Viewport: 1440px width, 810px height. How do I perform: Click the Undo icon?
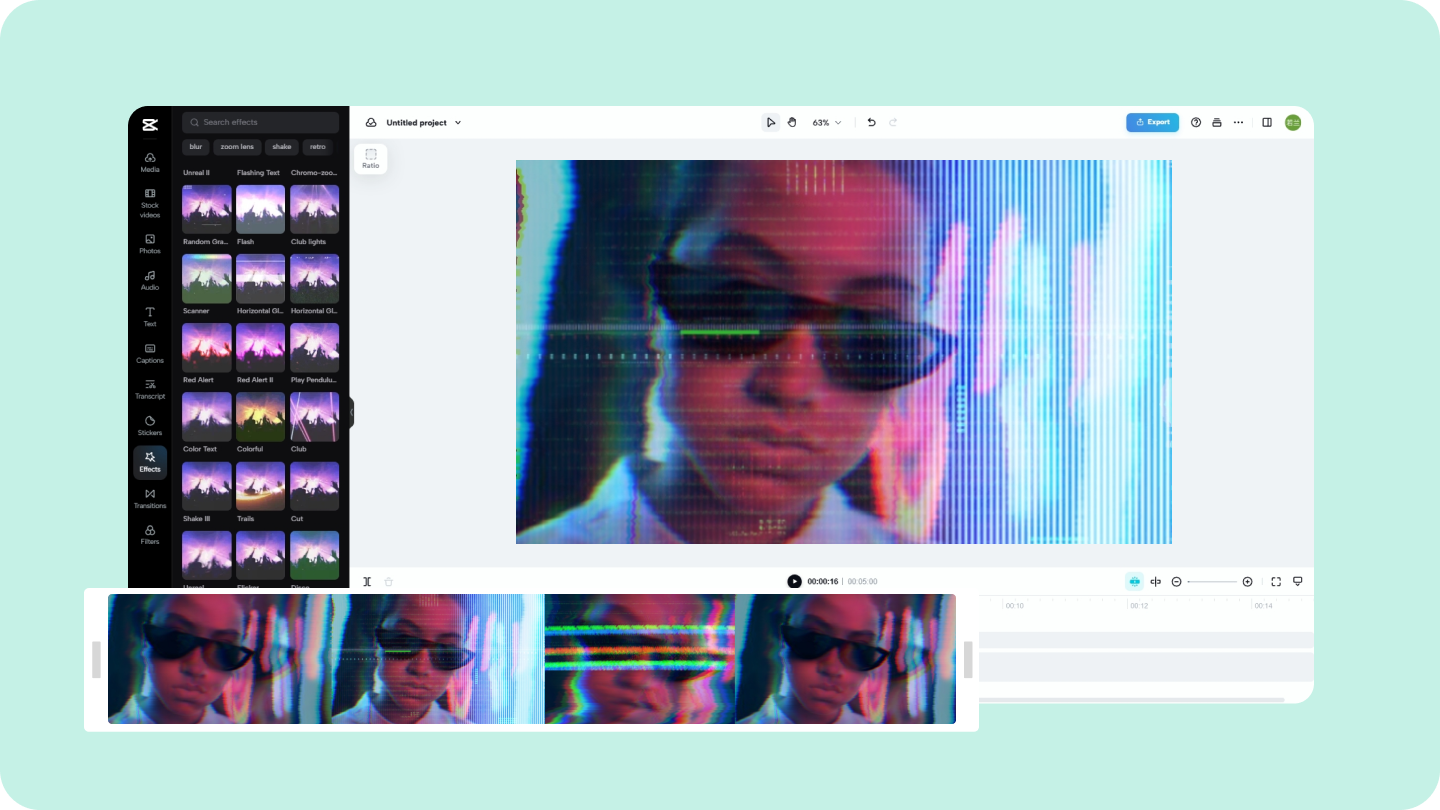[x=870, y=122]
